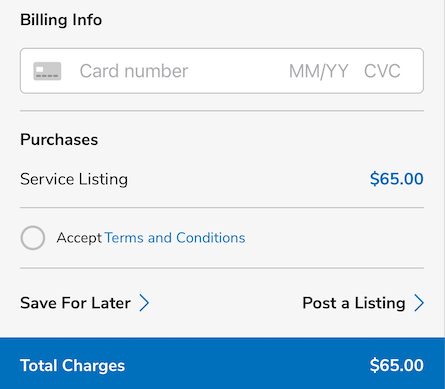Tap the Total Charges label

[72, 366]
